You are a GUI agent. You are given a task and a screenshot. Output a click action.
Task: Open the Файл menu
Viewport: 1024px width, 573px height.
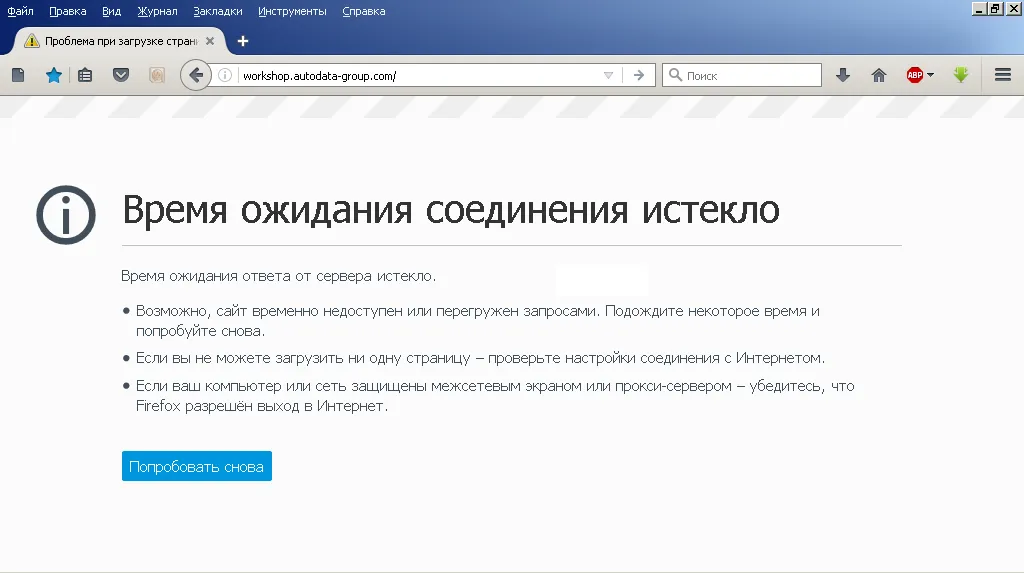(20, 11)
